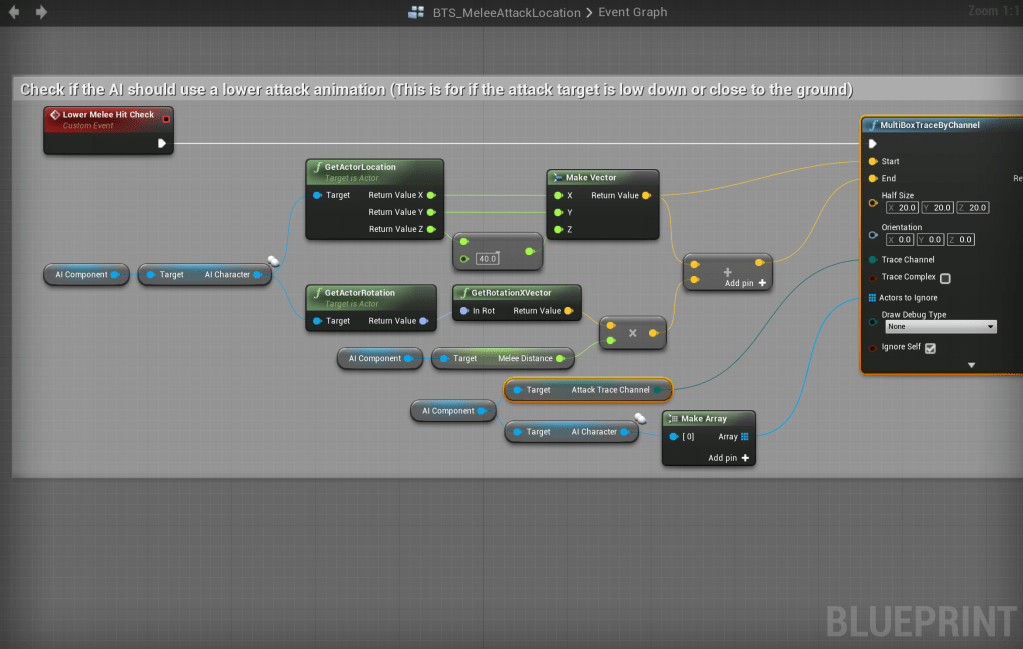
Task: Enable the Trace Complex checkbox
Action: pyautogui.click(x=945, y=279)
